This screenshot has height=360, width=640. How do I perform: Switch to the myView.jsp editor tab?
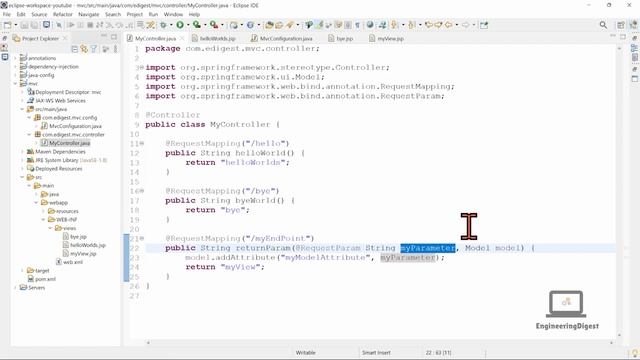click(387, 38)
